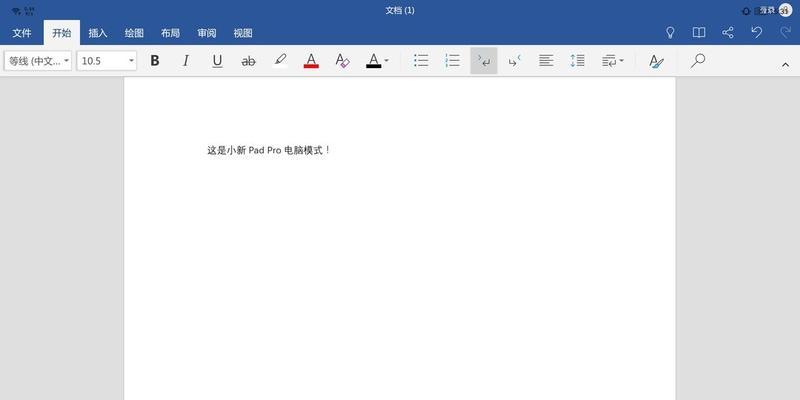Screen dimensions: 800x400
Task: Open the 文件 menu
Action: click(x=22, y=33)
